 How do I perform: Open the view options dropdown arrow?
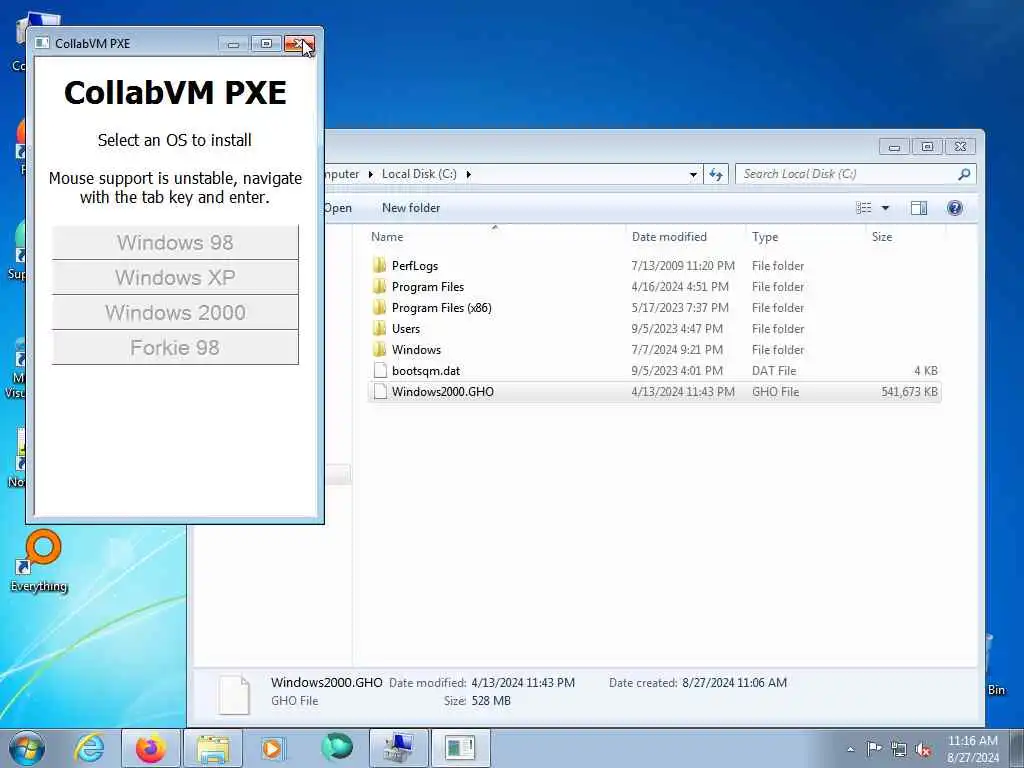click(x=886, y=208)
